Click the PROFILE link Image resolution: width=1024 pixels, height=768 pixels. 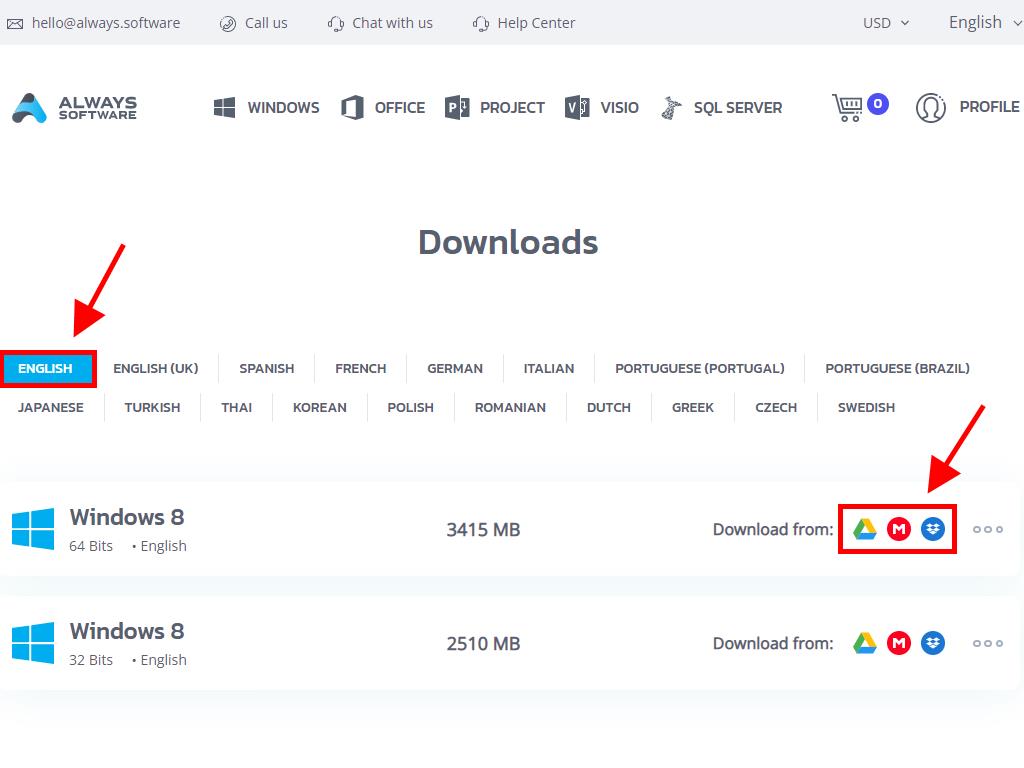(989, 107)
